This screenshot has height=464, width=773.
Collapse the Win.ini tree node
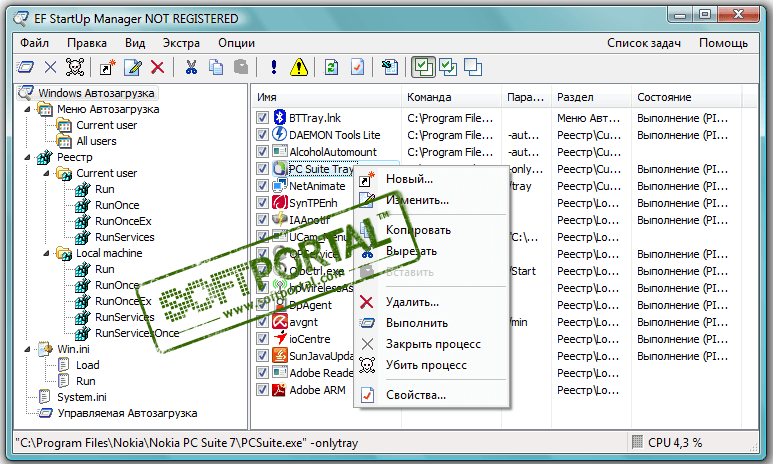(27, 349)
